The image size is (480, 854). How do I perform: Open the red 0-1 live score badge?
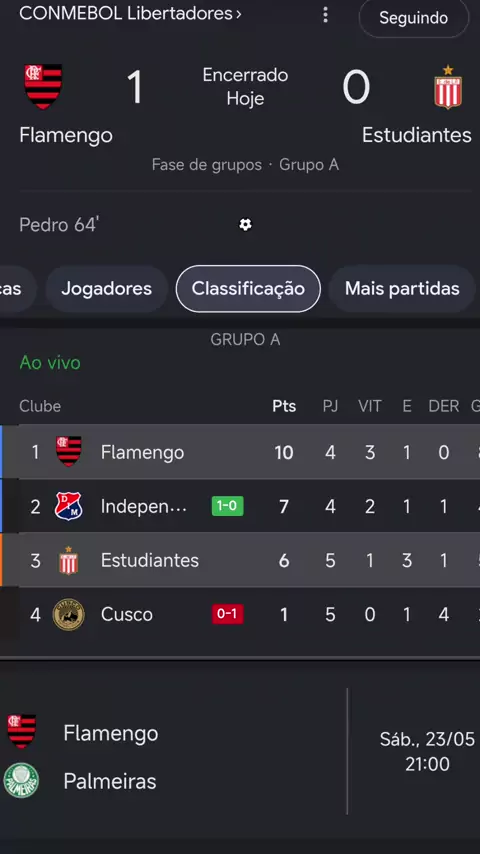(x=227, y=614)
